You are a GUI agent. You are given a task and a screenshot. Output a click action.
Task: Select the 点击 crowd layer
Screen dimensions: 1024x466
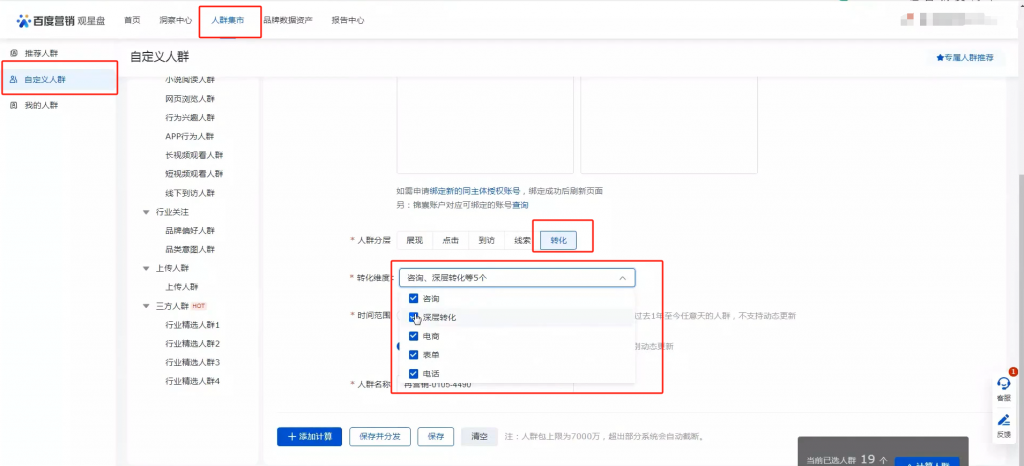coord(451,240)
